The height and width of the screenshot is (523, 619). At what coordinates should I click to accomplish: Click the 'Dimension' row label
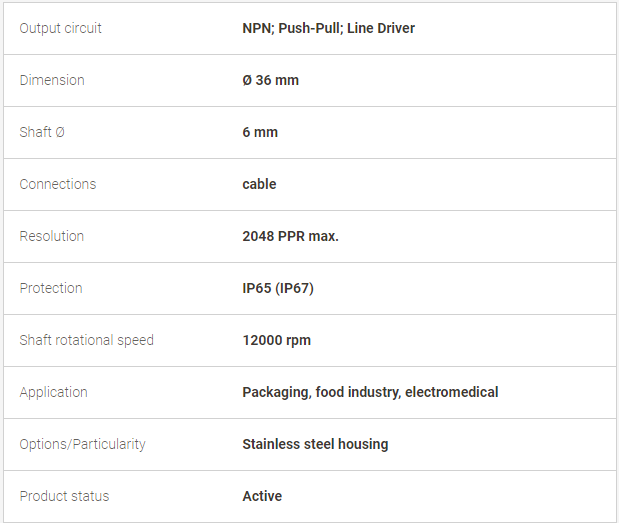click(52, 80)
